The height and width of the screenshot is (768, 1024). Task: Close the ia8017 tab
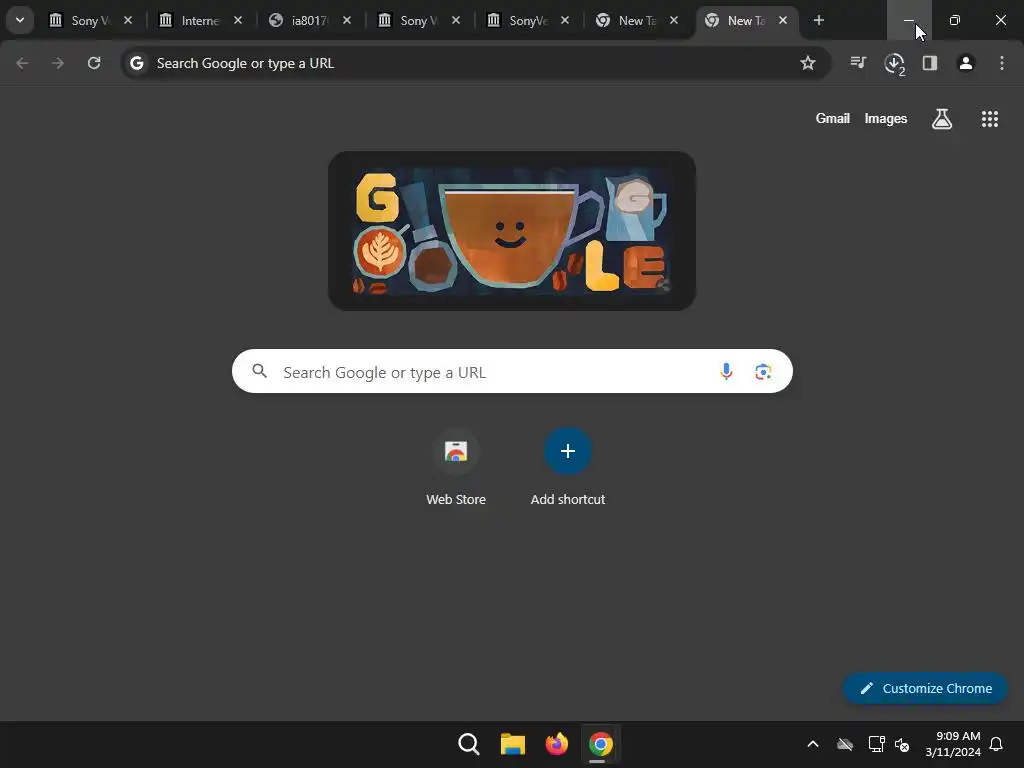tap(347, 20)
